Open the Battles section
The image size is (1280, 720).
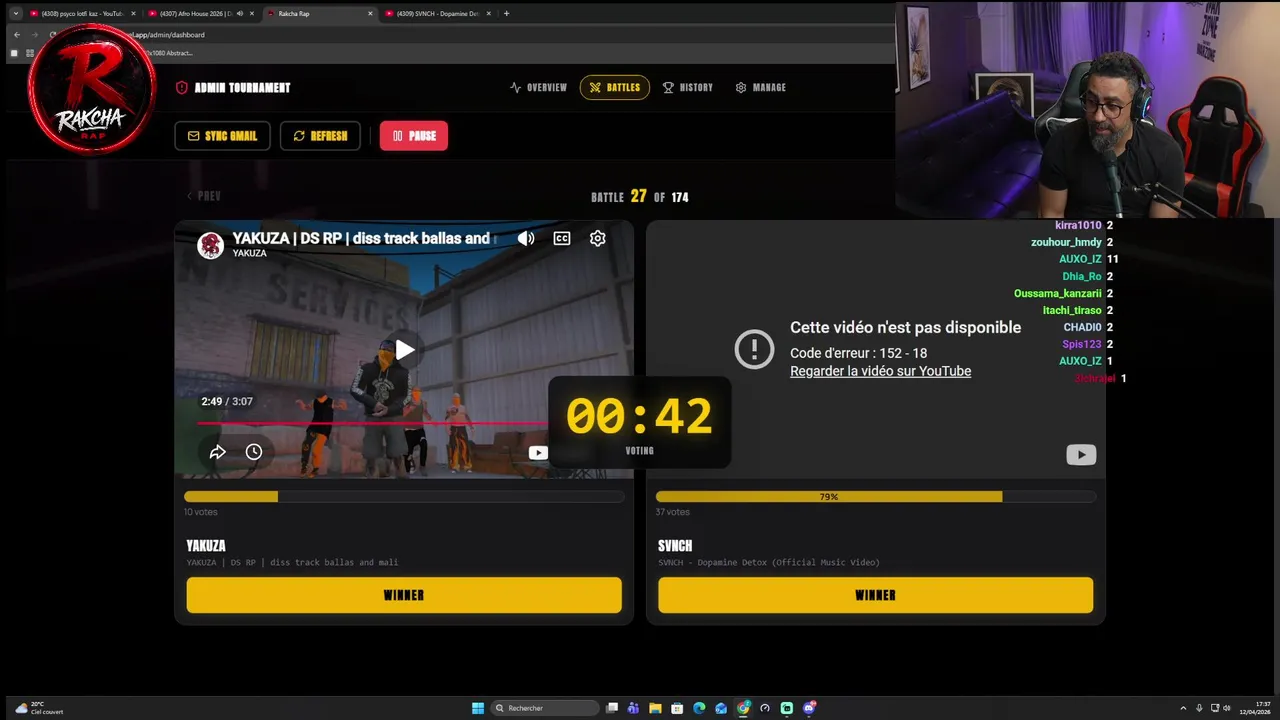(x=614, y=88)
